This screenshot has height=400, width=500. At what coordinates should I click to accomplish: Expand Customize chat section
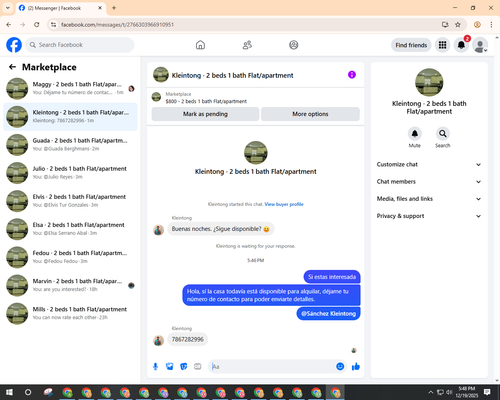[x=429, y=164]
